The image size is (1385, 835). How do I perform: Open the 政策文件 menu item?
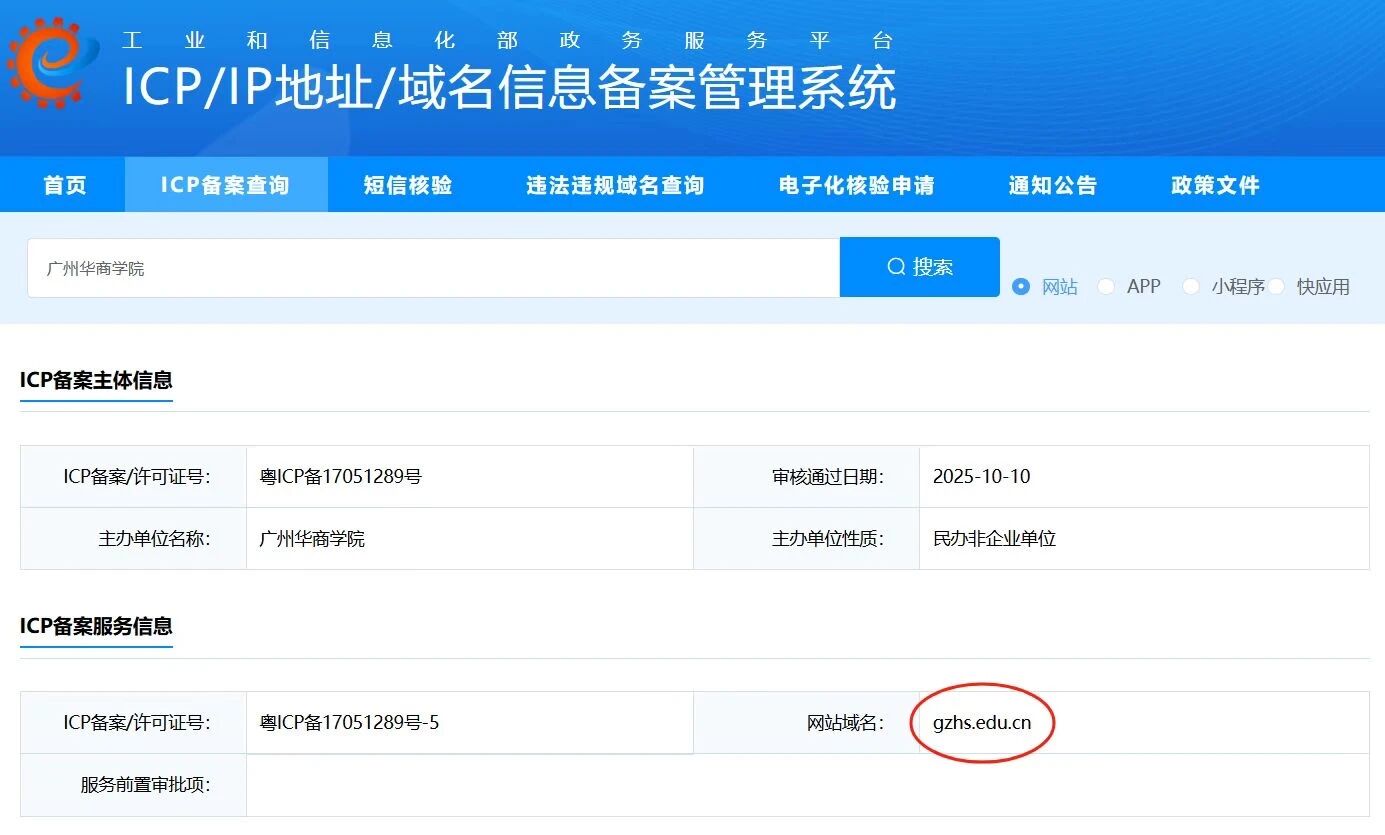[x=1213, y=184]
